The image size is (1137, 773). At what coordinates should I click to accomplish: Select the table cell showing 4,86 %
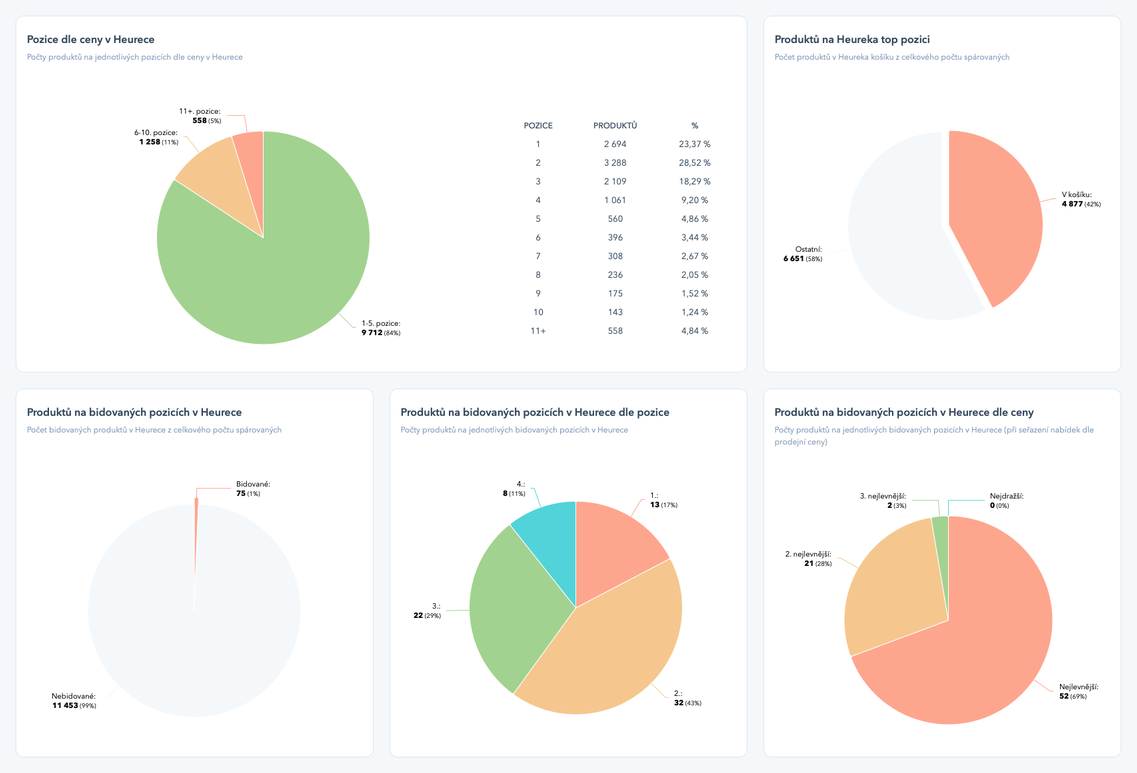(695, 219)
